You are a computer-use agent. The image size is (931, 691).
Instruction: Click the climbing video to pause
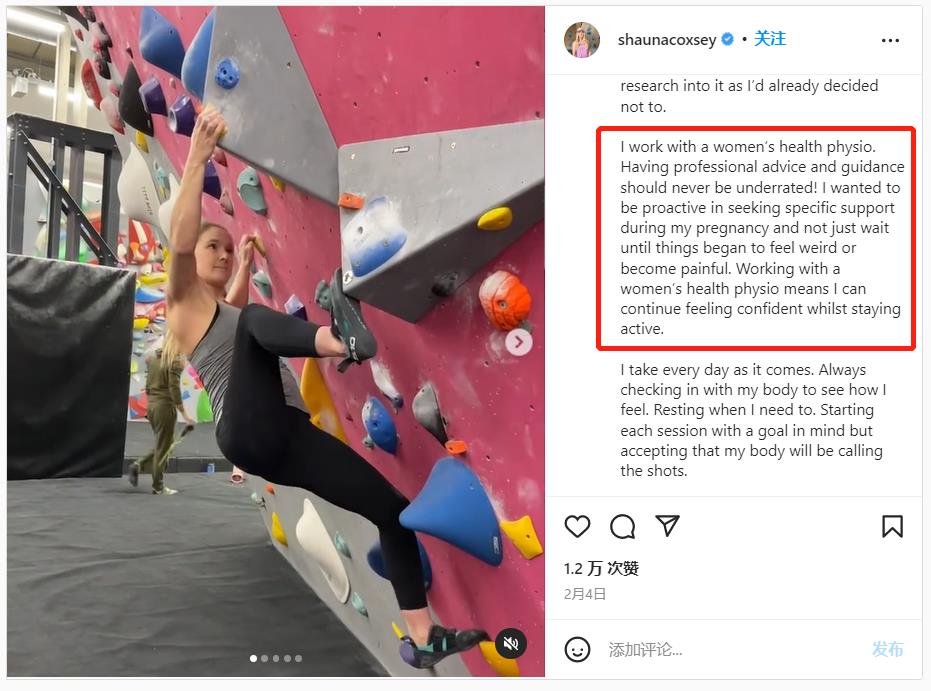276,341
